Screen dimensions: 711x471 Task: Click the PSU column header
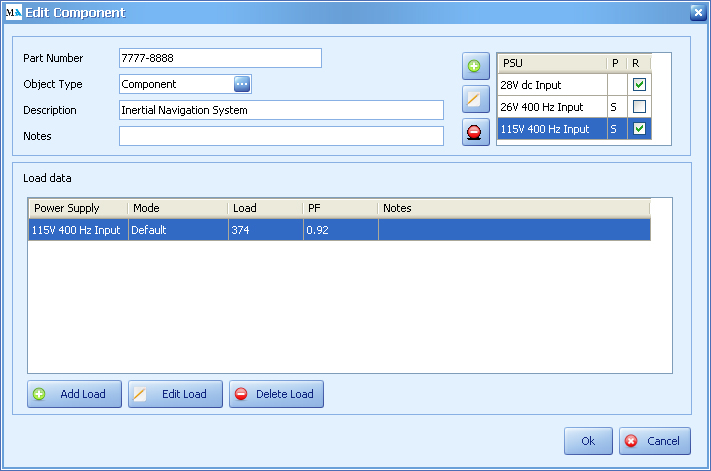552,63
